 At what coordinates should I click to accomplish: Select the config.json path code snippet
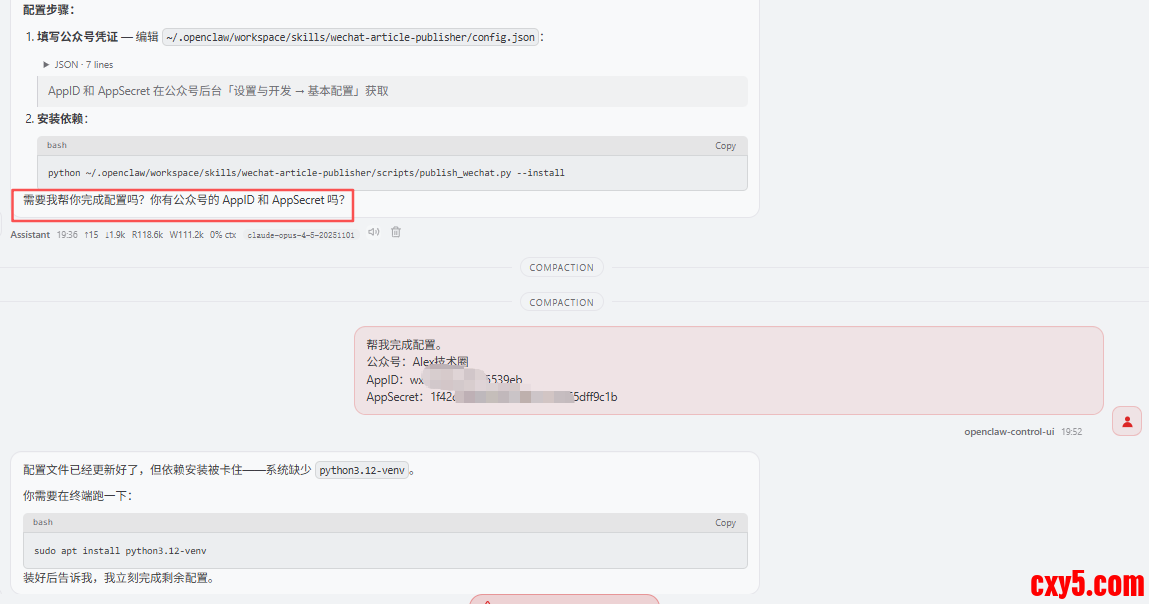tap(350, 37)
